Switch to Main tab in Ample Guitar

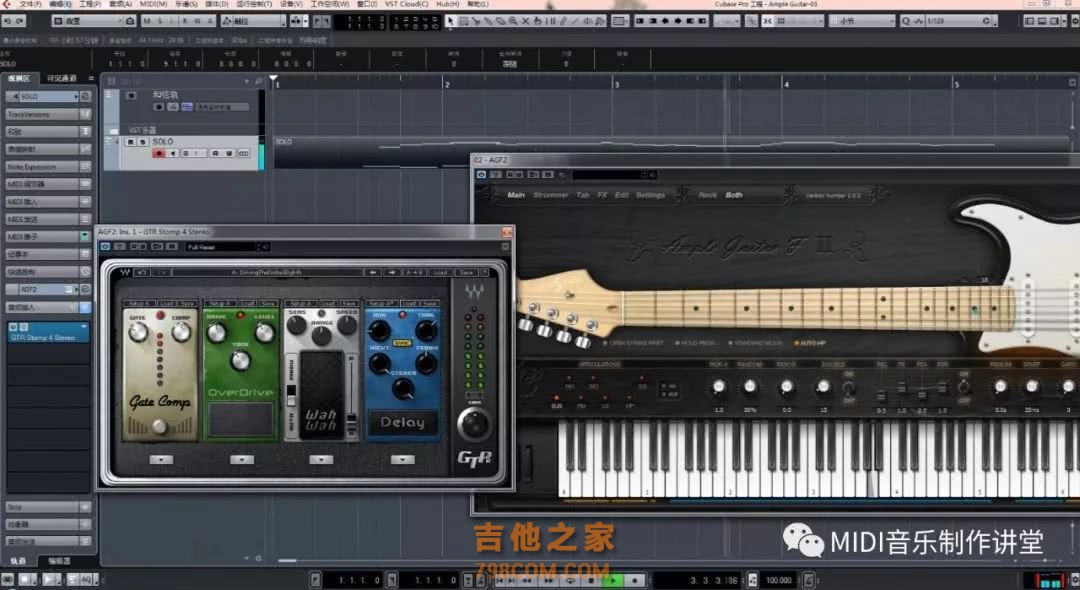click(x=516, y=195)
